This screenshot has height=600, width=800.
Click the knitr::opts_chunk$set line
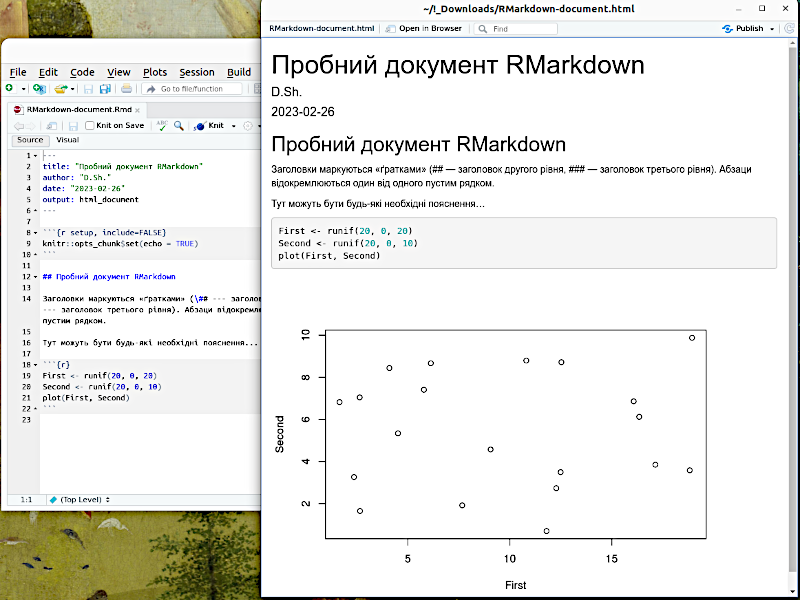(120, 243)
